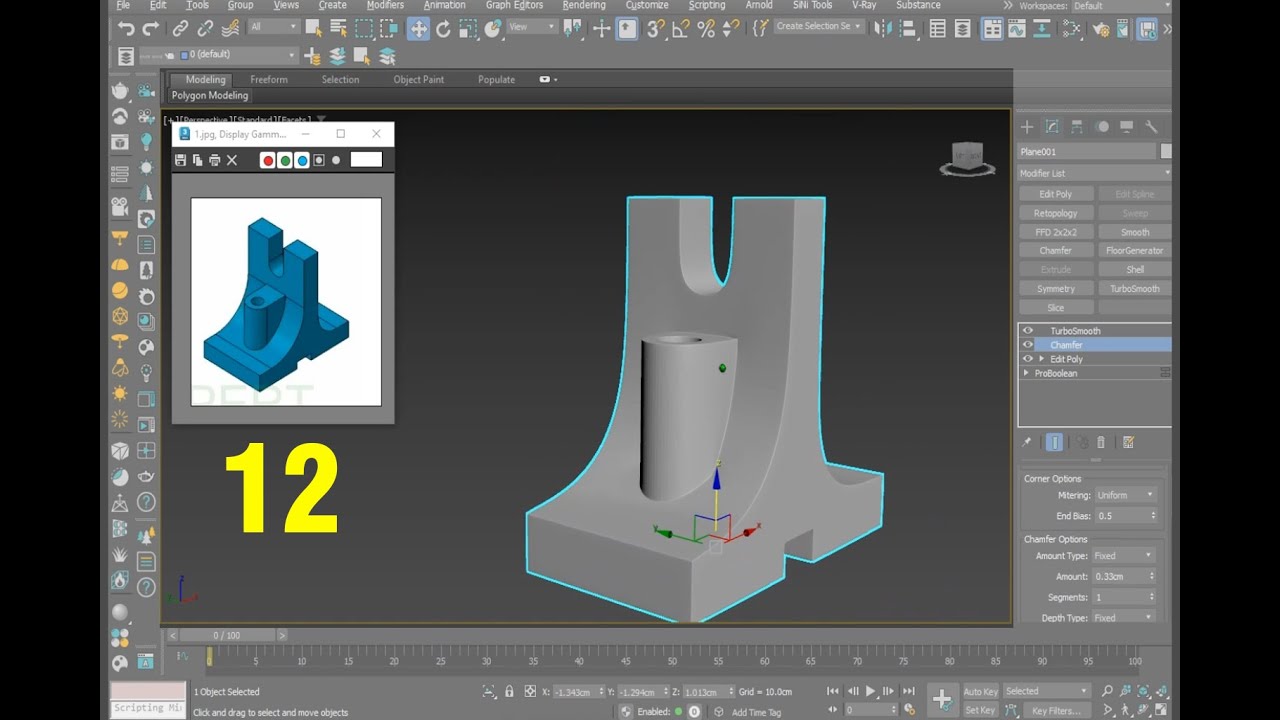The image size is (1280, 720).
Task: Click the Bind to Space Warp icon
Action: [x=230, y=29]
